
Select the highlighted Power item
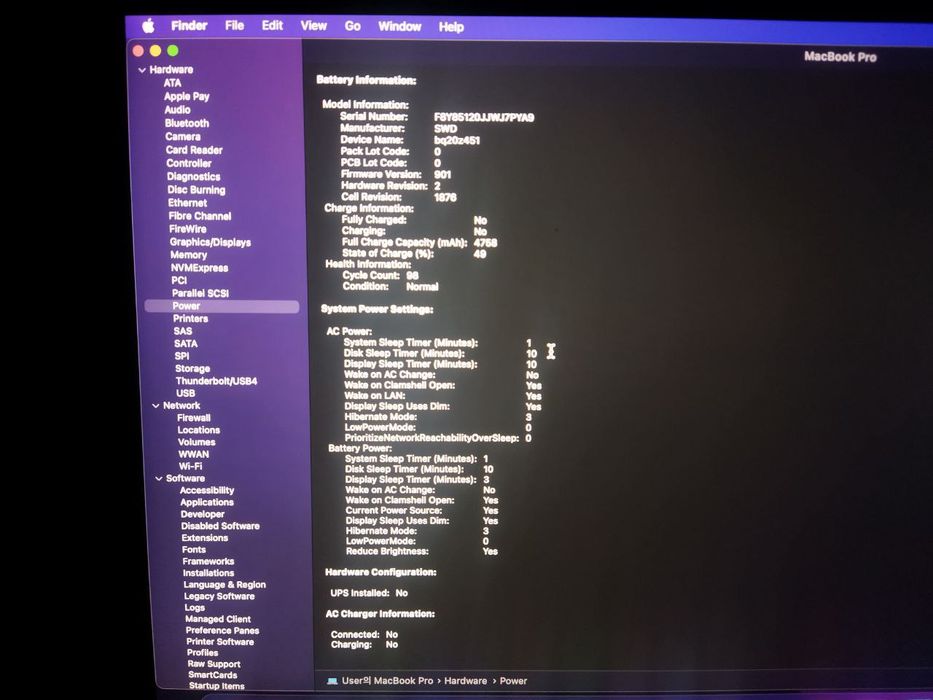(221, 306)
